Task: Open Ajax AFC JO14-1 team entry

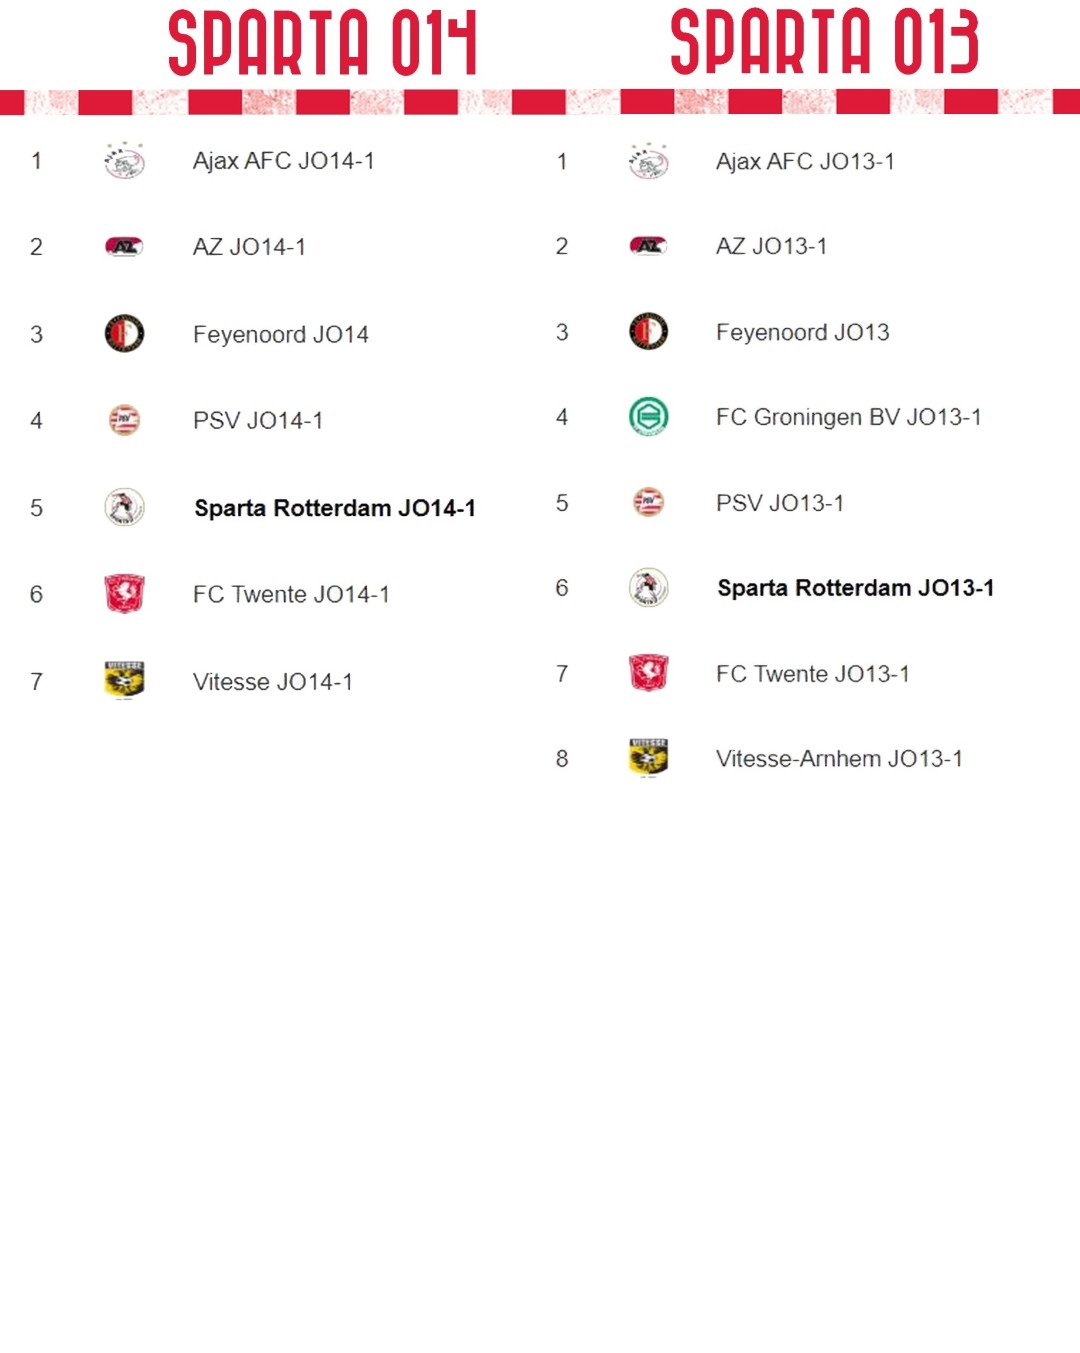Action: click(x=283, y=161)
